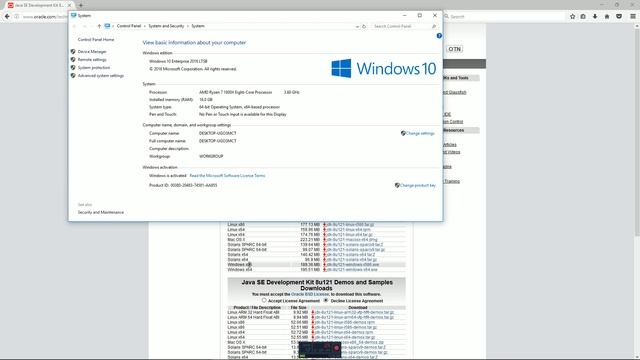This screenshot has width=640, height=360.
Task: Close the Java SE Development Kit tab
Action: pos(69,5)
